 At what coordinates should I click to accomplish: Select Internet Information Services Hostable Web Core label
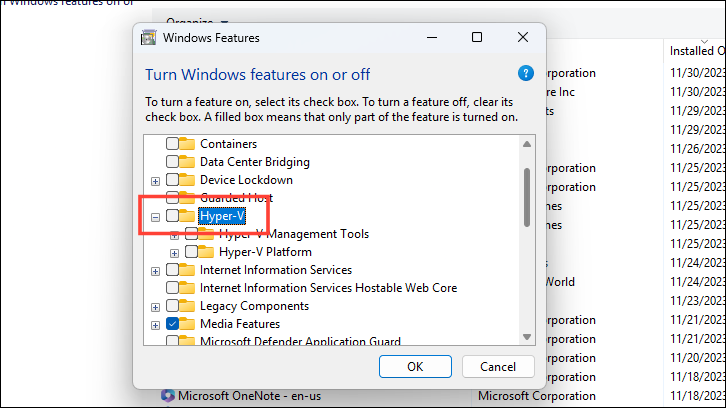tap(328, 288)
